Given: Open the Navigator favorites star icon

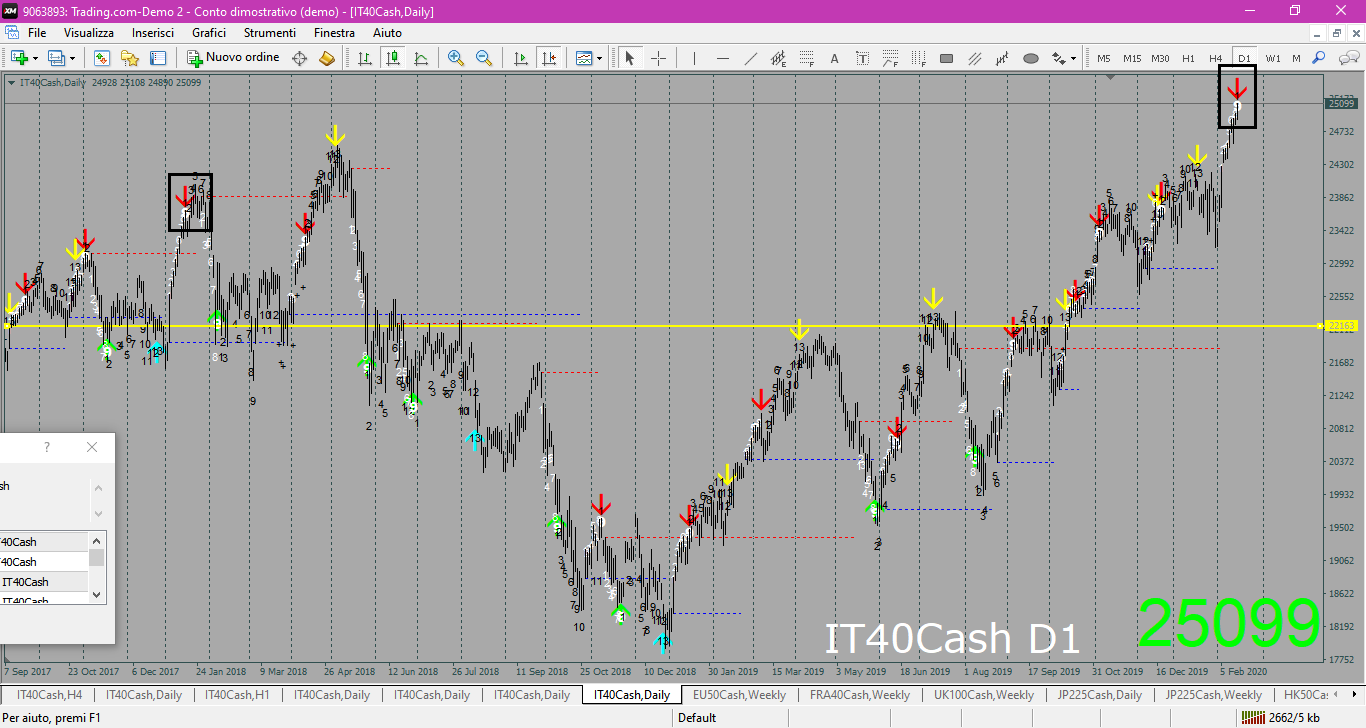Looking at the screenshot, I should [x=130, y=58].
